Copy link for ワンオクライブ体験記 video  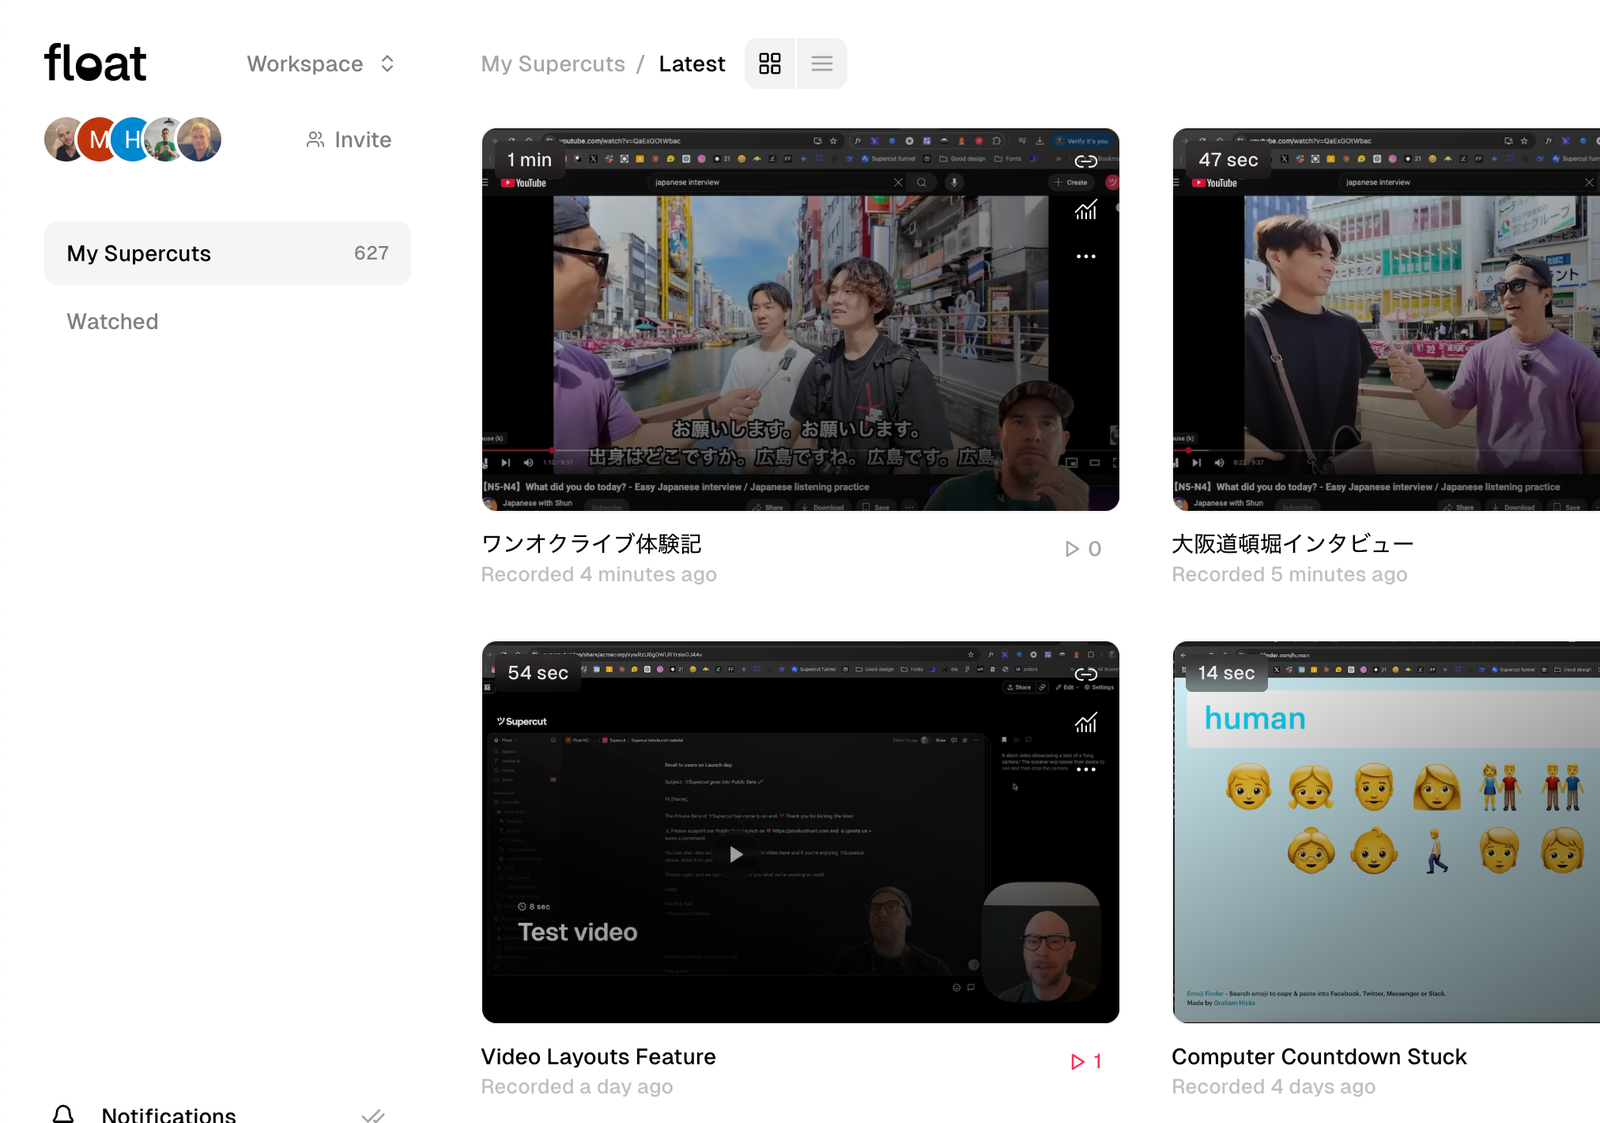tap(1086, 161)
